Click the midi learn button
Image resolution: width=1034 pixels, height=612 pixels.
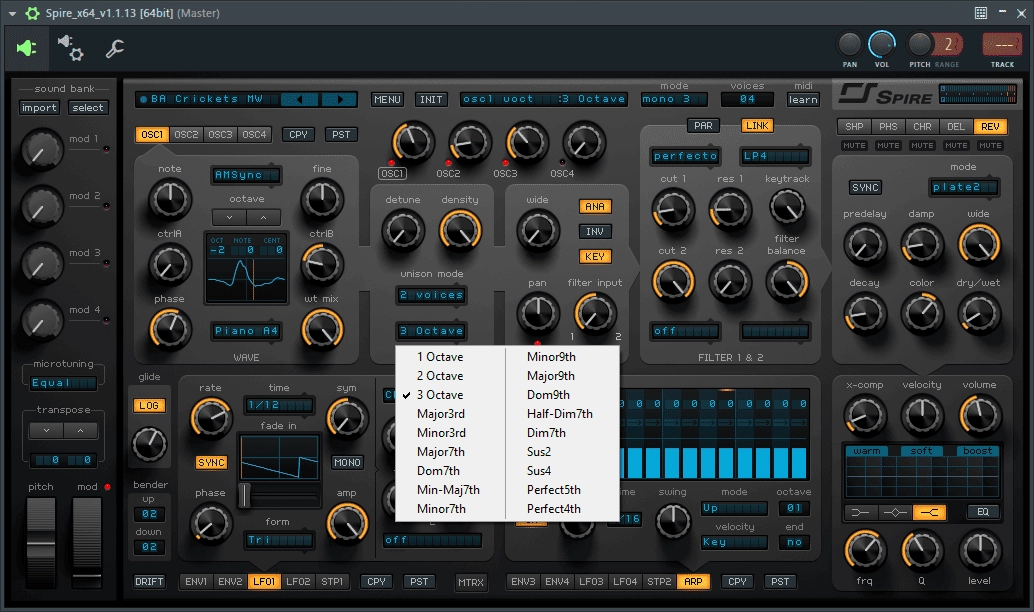tap(803, 100)
